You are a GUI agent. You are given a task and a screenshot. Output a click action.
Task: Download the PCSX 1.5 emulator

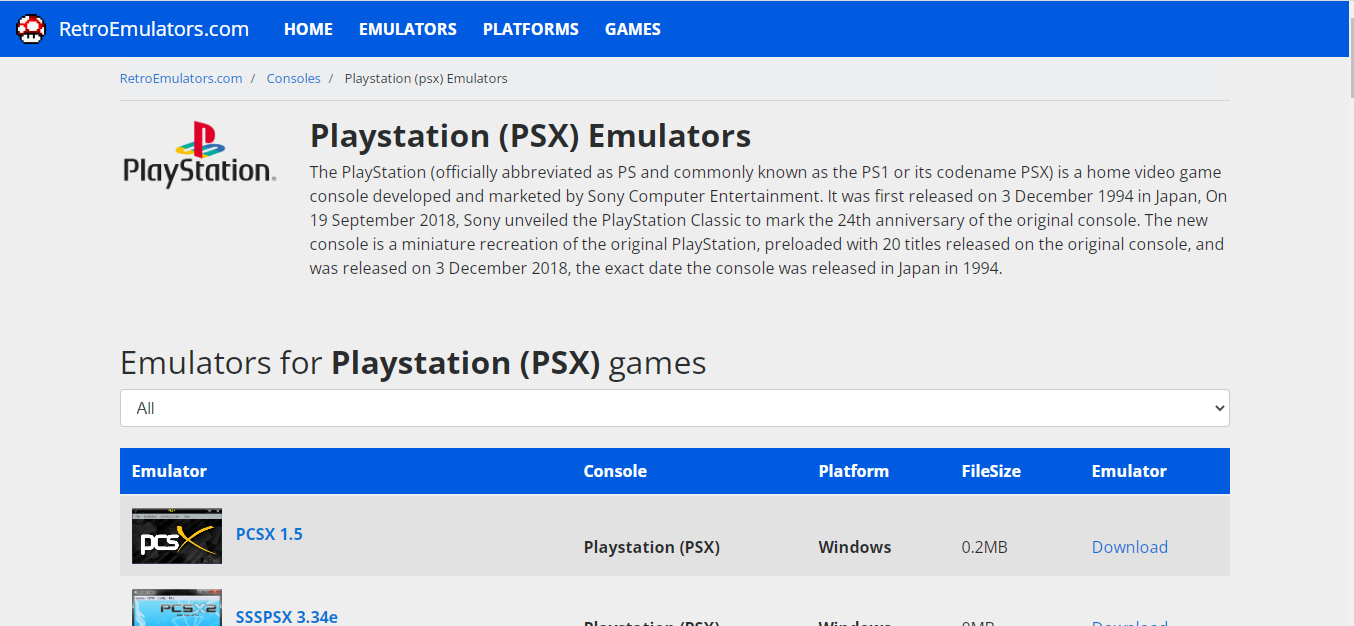click(x=1130, y=547)
